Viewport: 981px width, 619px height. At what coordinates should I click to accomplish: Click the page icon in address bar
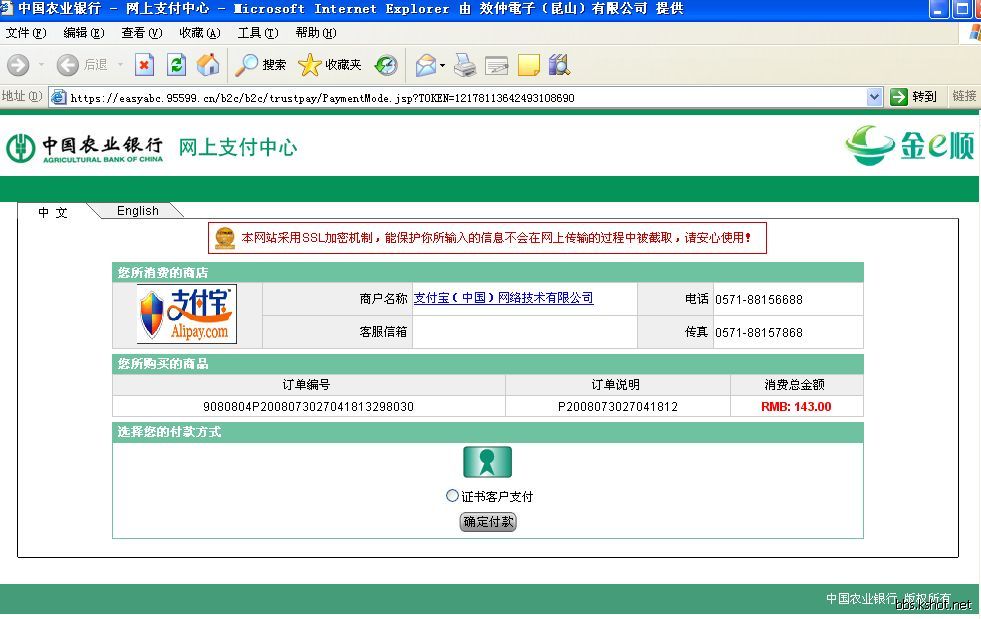tap(59, 97)
